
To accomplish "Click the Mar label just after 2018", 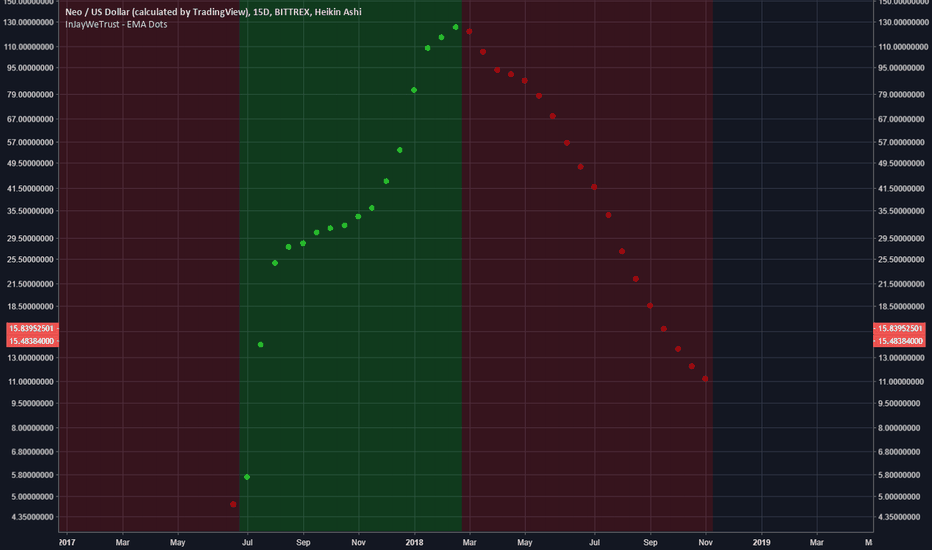I will point(470,542).
